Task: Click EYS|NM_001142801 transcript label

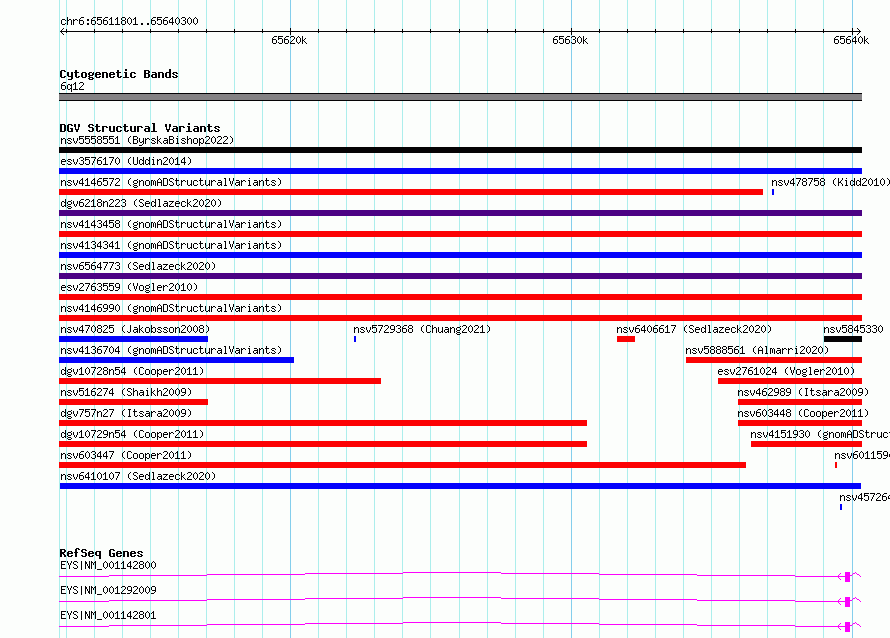Action: coord(108,615)
